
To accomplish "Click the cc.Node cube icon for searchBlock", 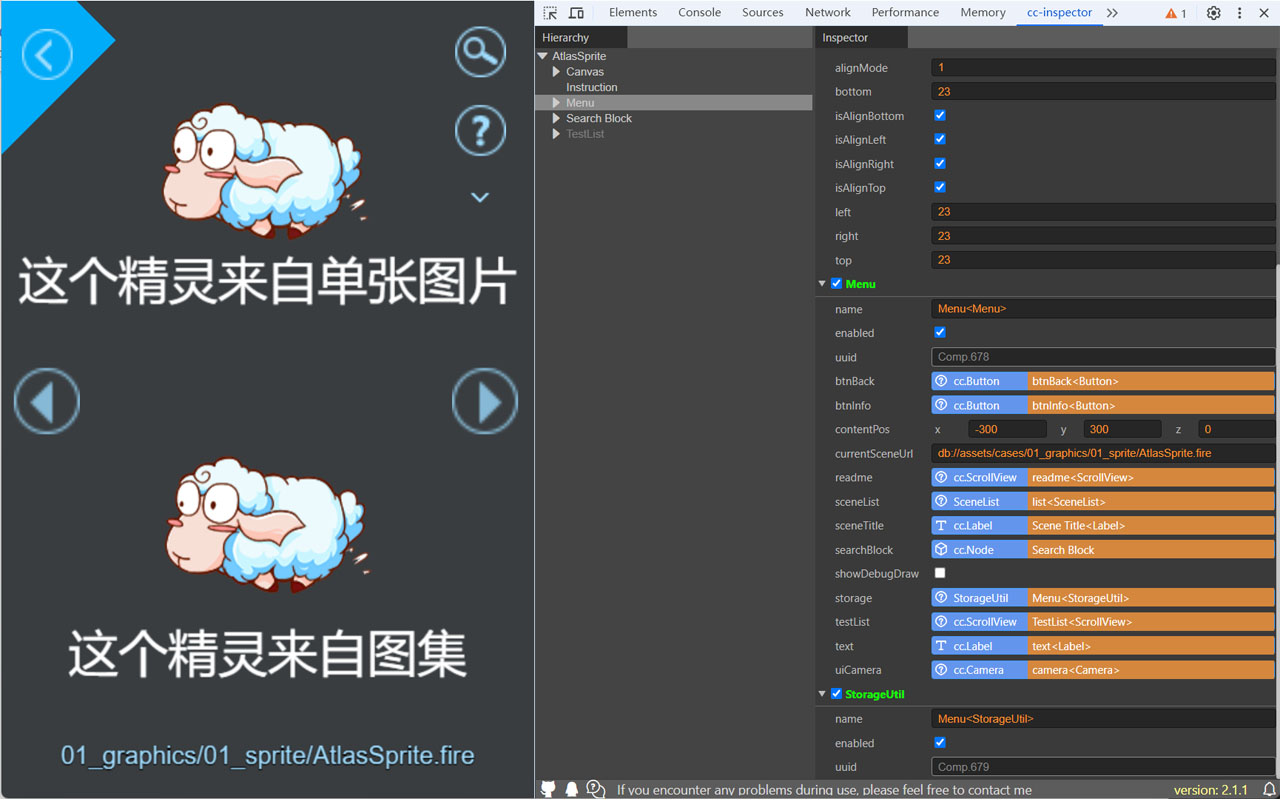I will (940, 549).
